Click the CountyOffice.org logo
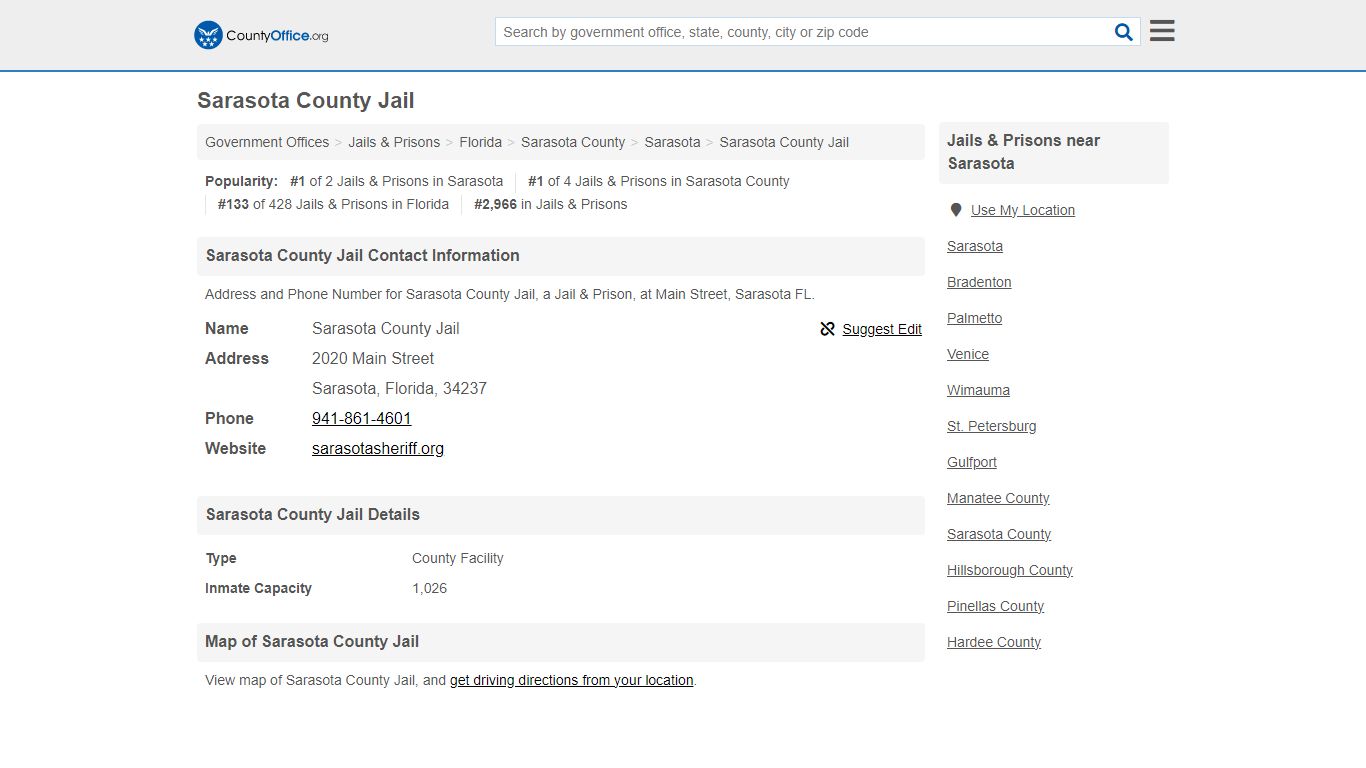Screen dimensions: 1366x768 point(261,35)
